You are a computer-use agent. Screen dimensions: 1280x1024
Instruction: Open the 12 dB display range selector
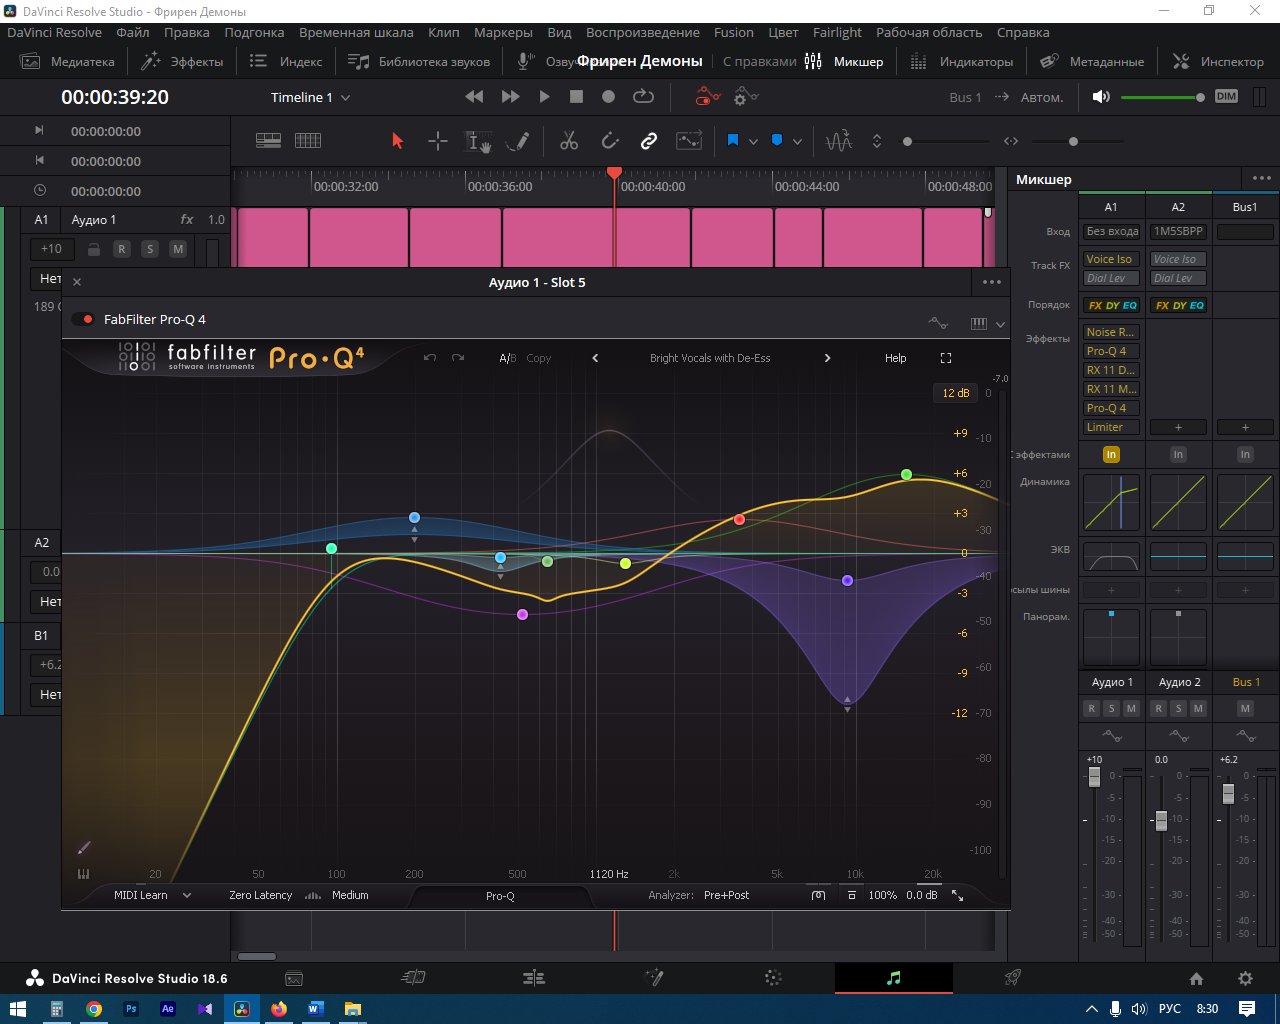(956, 393)
